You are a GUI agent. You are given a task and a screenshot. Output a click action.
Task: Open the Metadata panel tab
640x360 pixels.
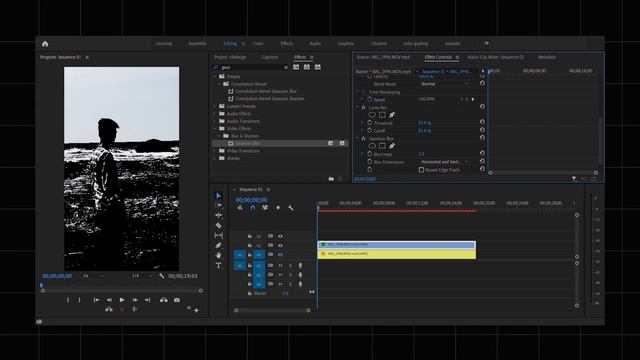tap(547, 58)
